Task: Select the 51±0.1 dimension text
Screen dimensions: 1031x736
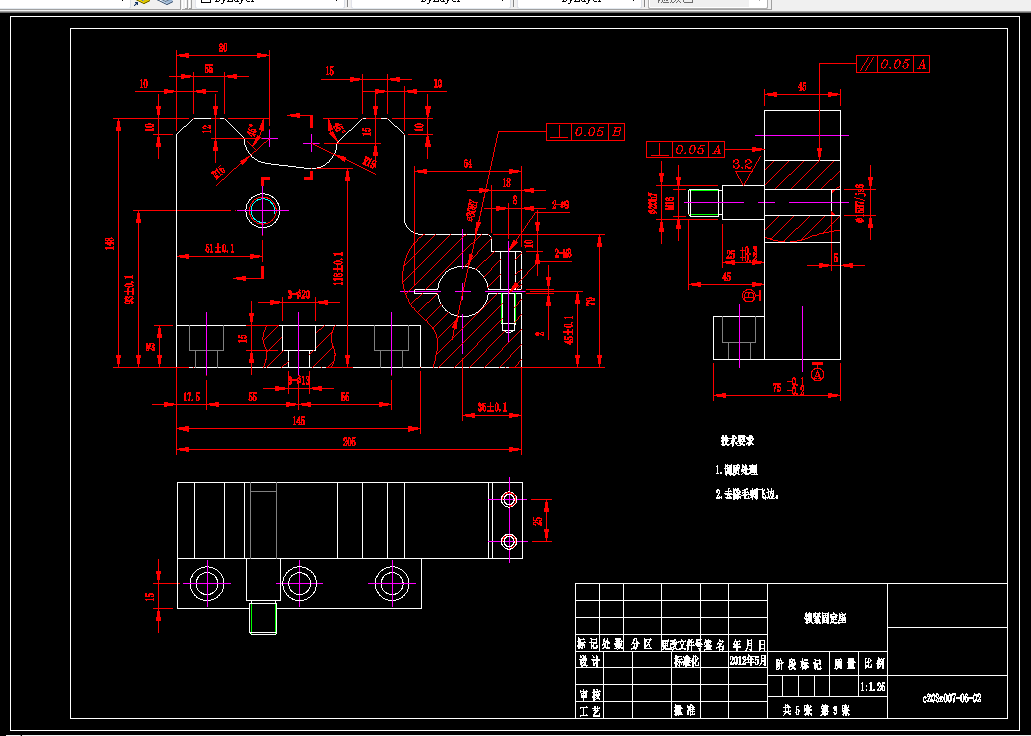Action: pos(220,248)
